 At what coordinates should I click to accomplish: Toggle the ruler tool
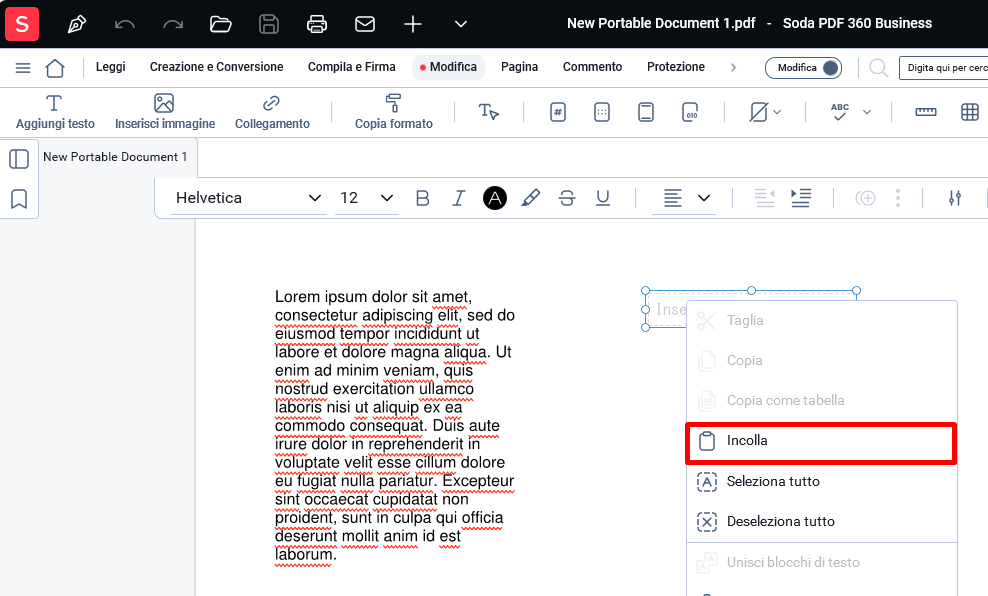[x=926, y=112]
